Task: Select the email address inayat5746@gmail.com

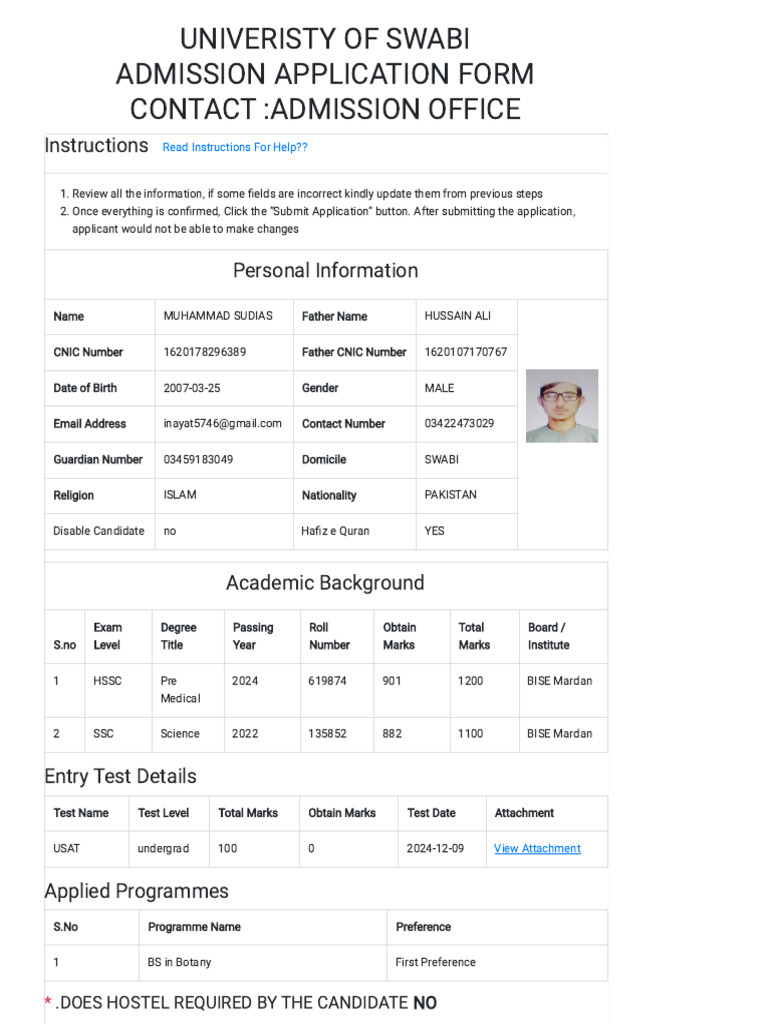Action: (223, 423)
